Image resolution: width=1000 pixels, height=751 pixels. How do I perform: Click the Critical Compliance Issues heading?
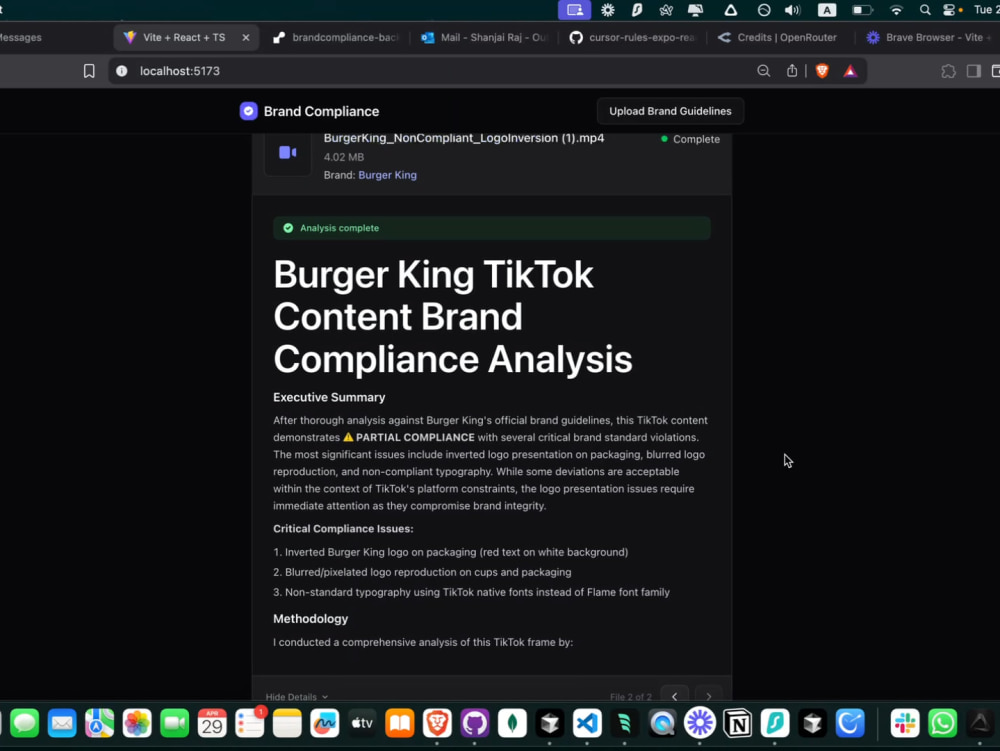coord(343,529)
